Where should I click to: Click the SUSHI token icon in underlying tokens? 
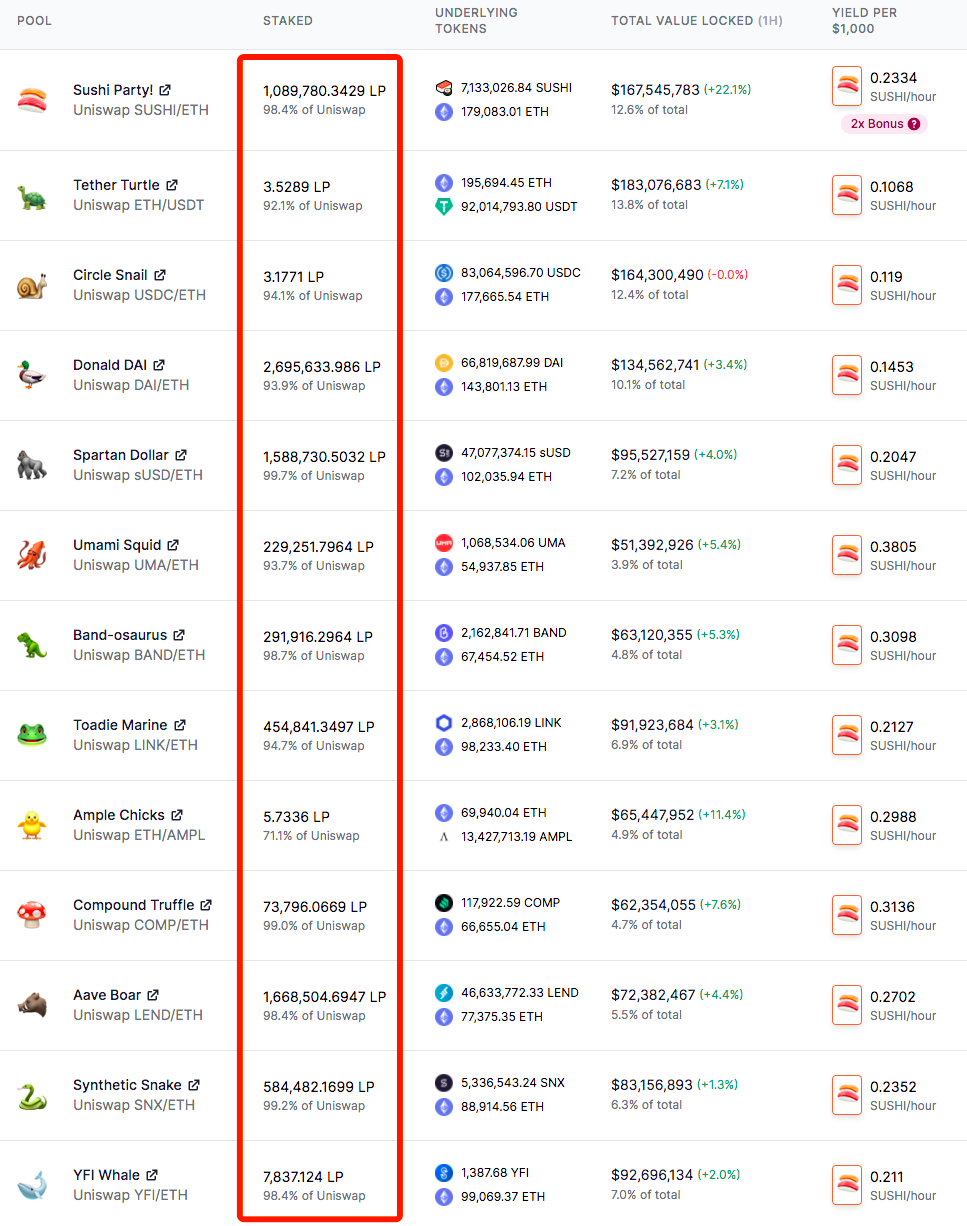tap(444, 88)
